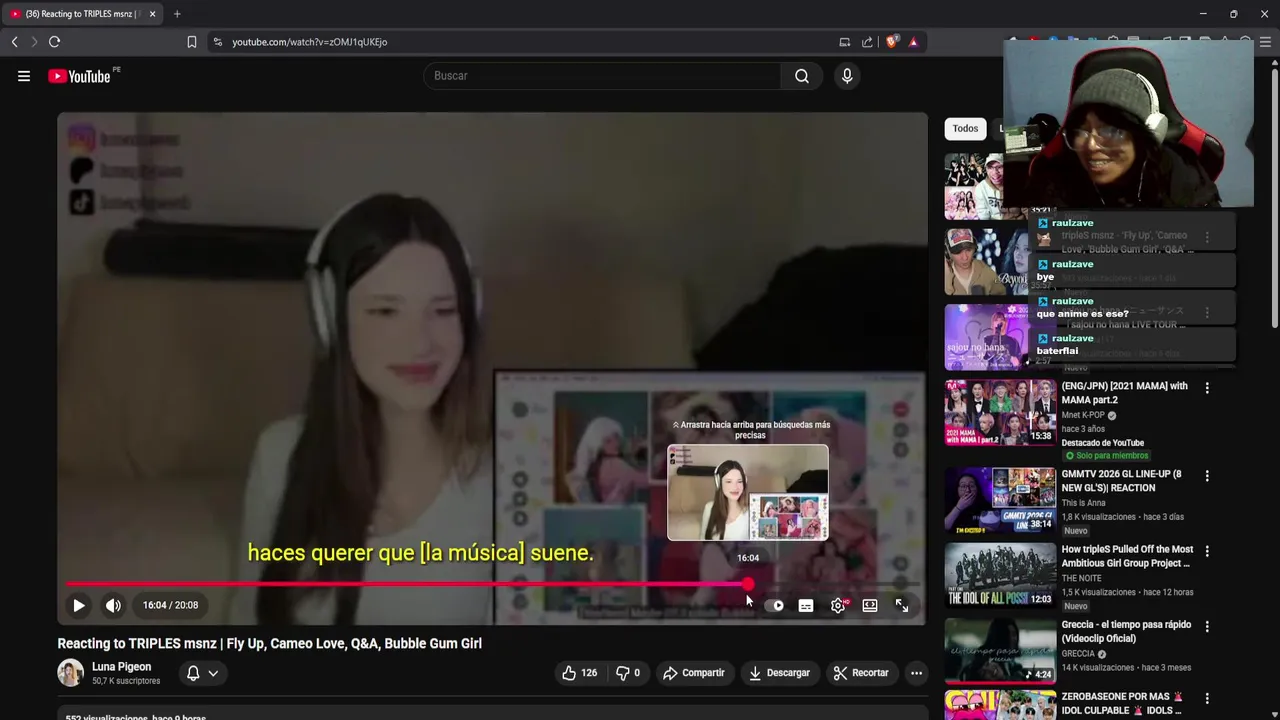
Task: Click the Recortar clip button
Action: (862, 673)
